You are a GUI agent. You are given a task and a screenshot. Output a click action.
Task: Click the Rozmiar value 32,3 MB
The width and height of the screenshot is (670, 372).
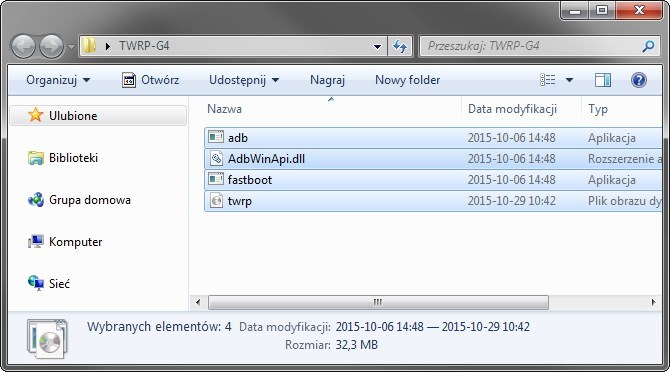point(356,345)
